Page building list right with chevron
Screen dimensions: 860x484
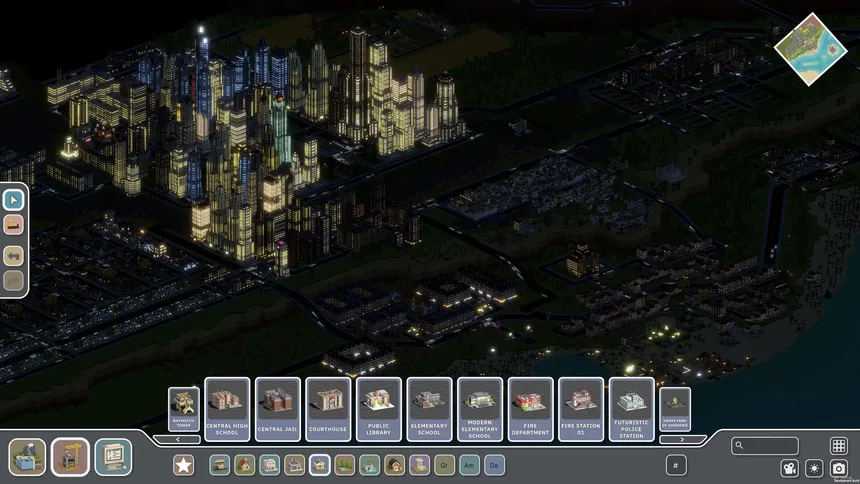pyautogui.click(x=682, y=440)
